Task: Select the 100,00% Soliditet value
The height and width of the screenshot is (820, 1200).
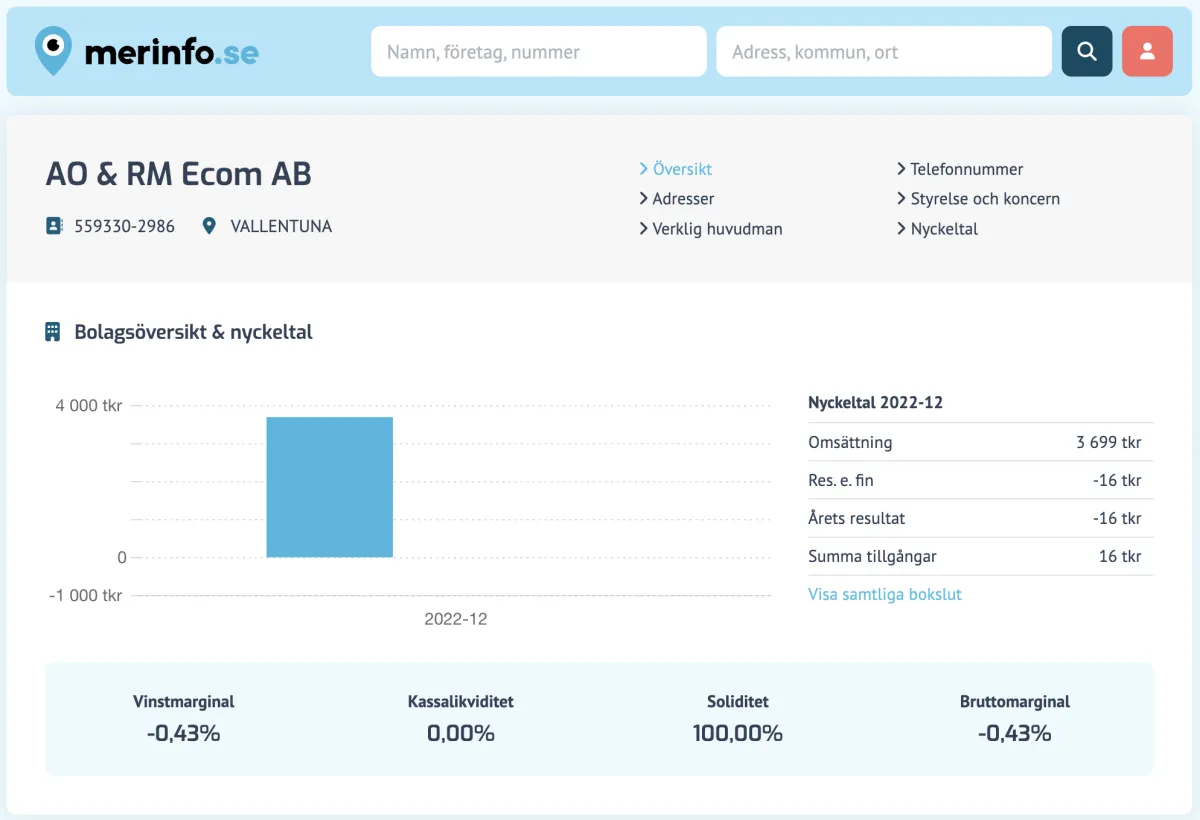Action: click(x=738, y=733)
